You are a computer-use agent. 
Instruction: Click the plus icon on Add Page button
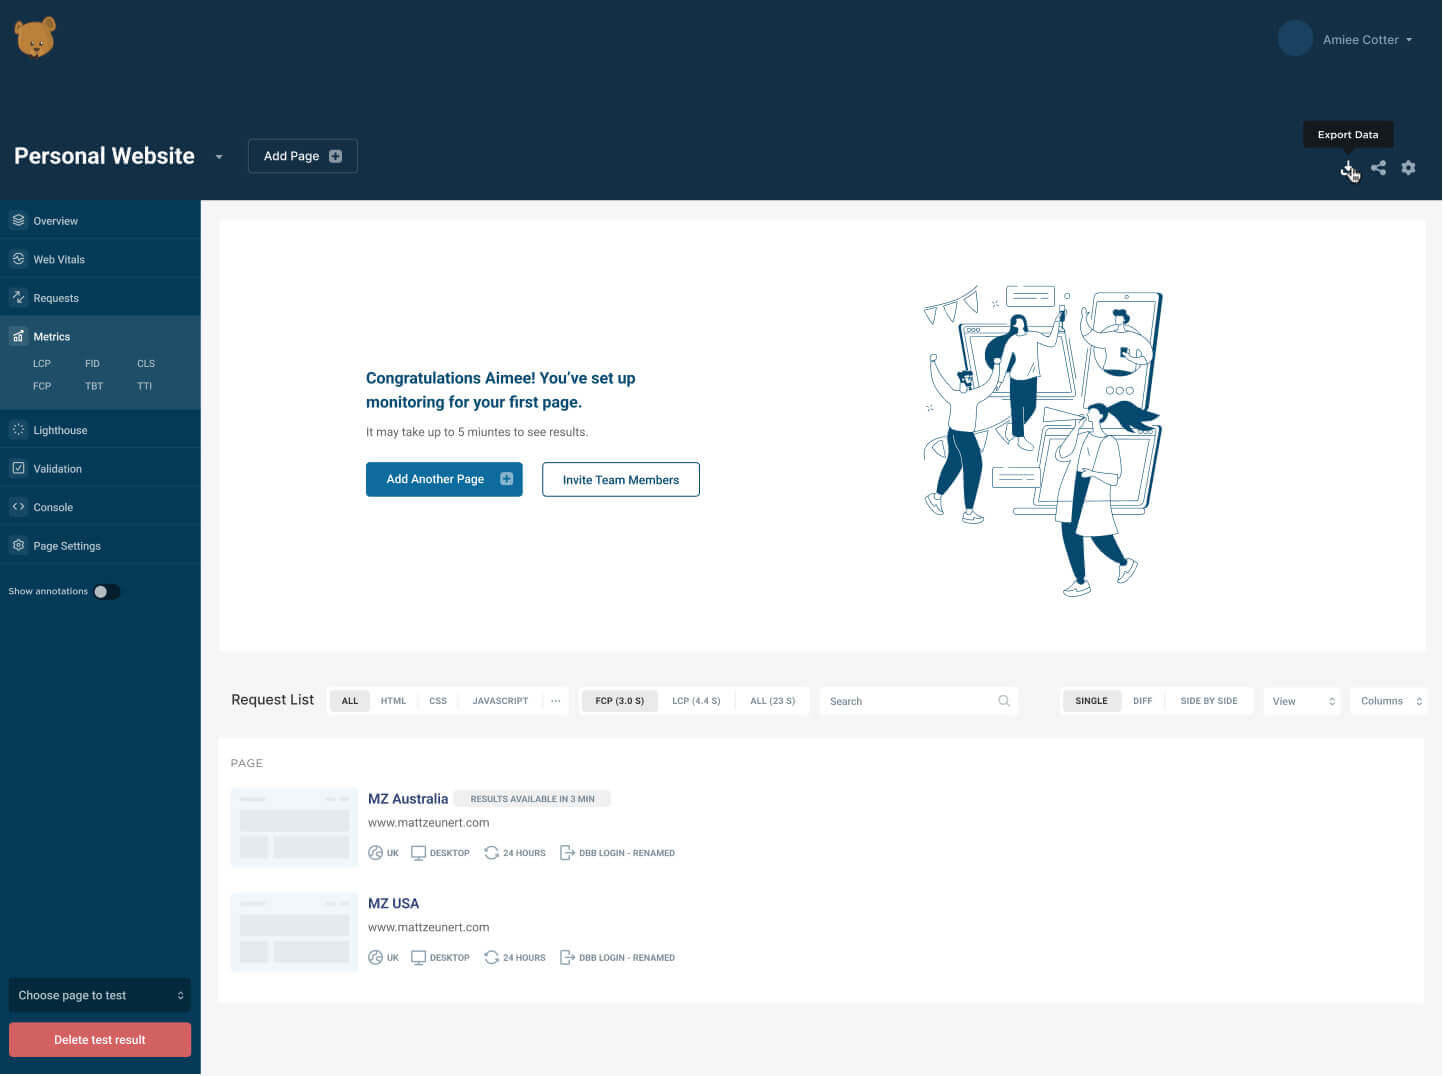click(336, 156)
